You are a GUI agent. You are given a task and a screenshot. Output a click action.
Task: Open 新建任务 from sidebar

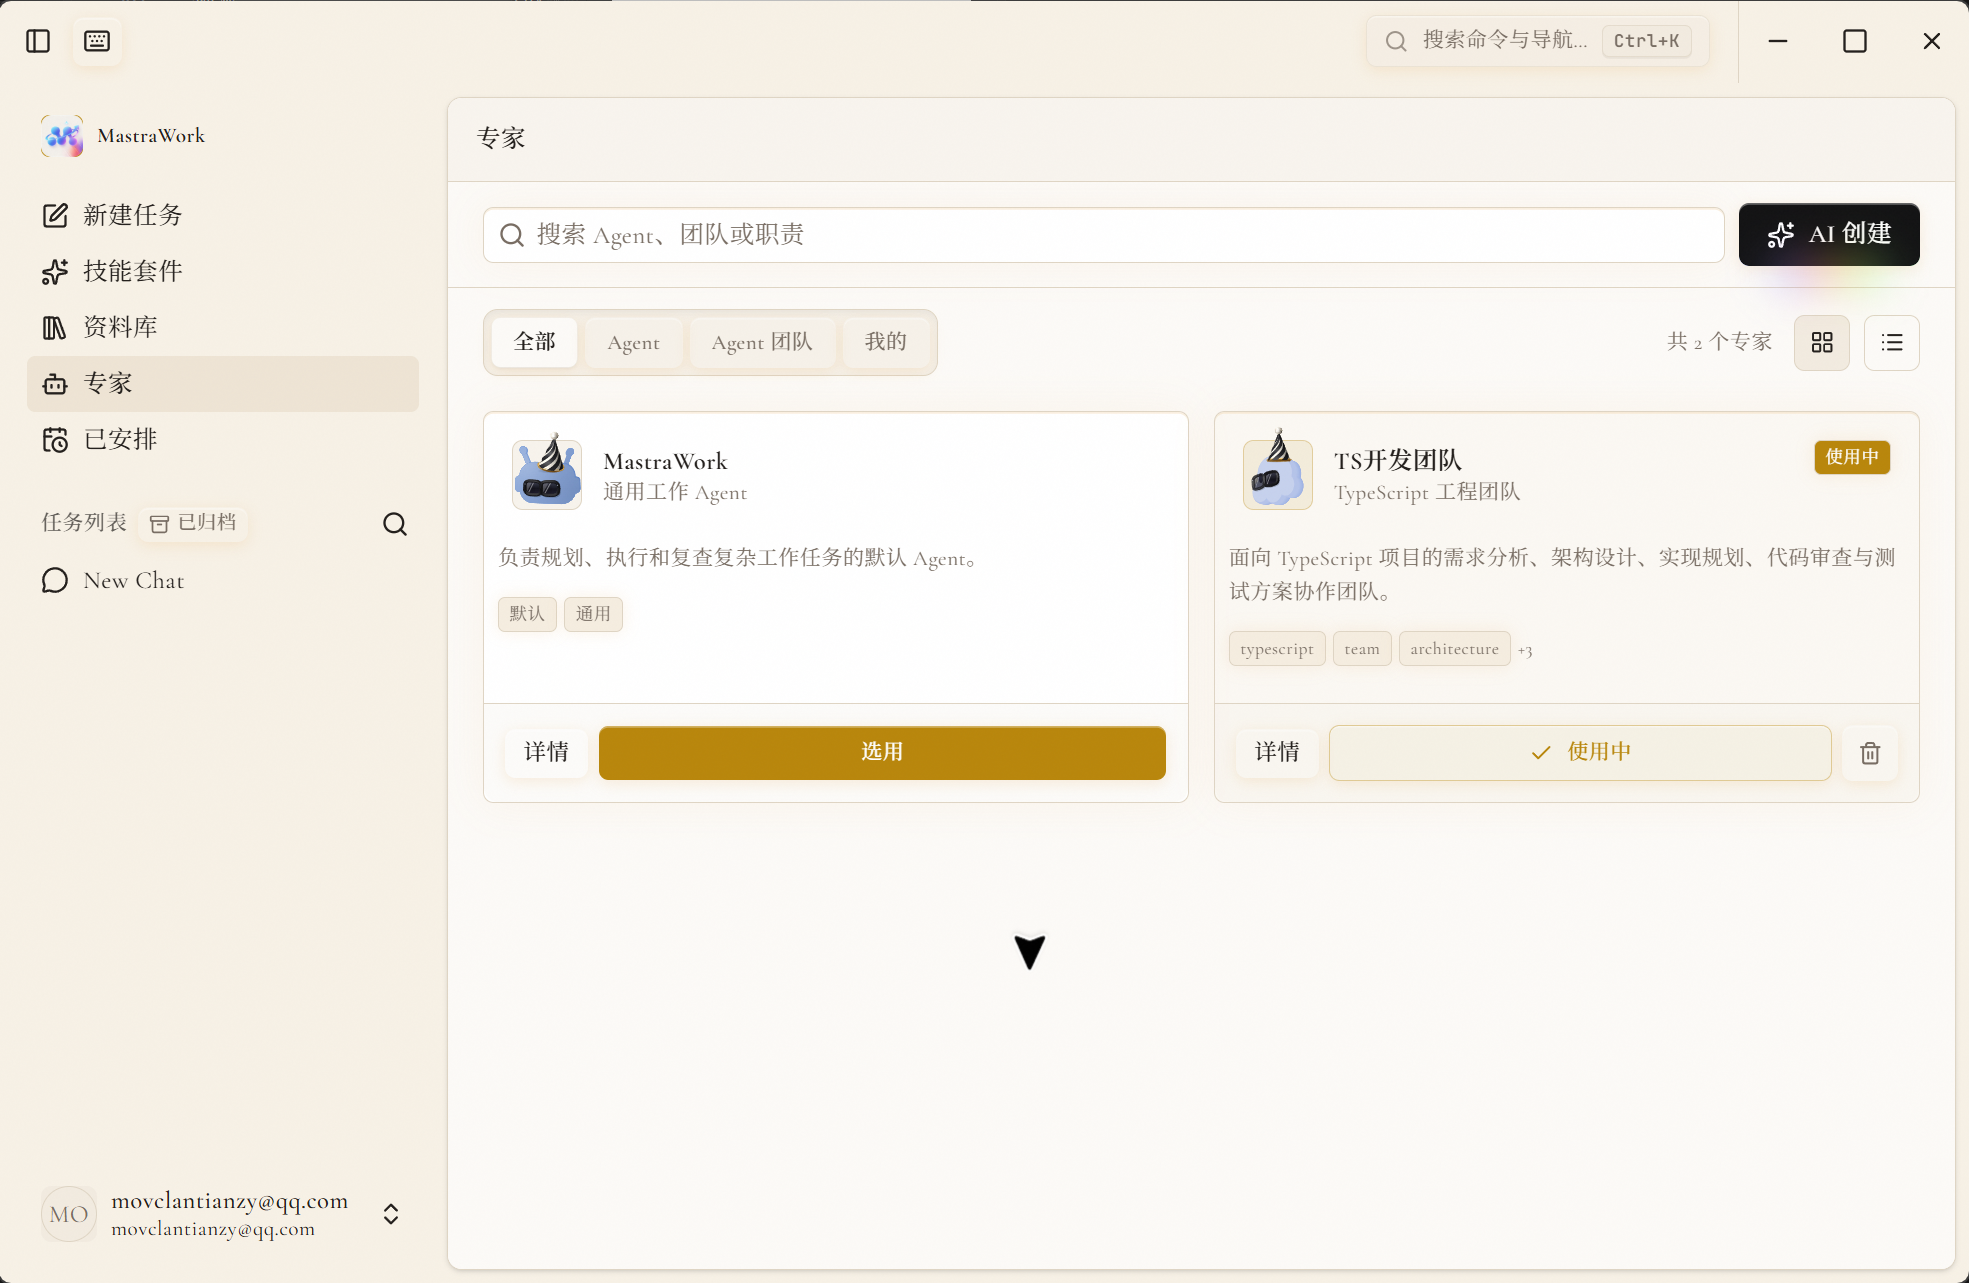click(222, 215)
